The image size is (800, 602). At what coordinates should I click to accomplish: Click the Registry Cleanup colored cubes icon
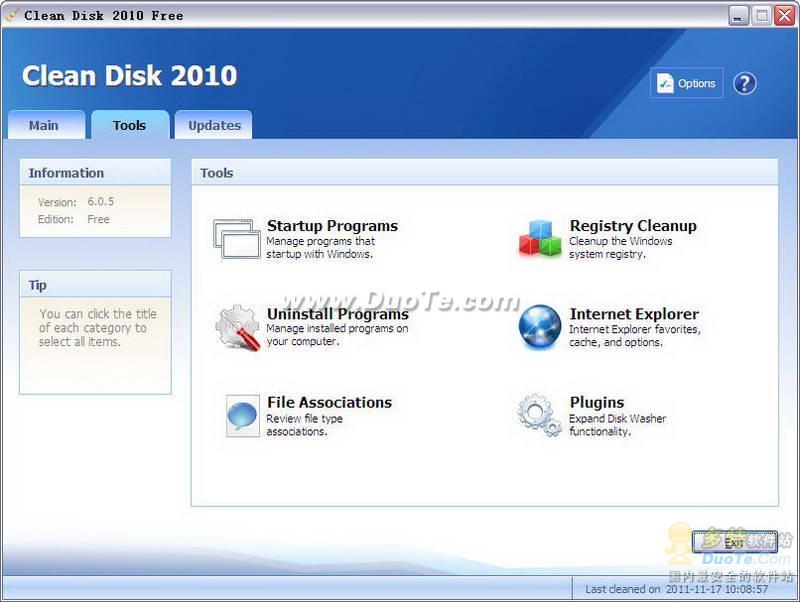(540, 238)
